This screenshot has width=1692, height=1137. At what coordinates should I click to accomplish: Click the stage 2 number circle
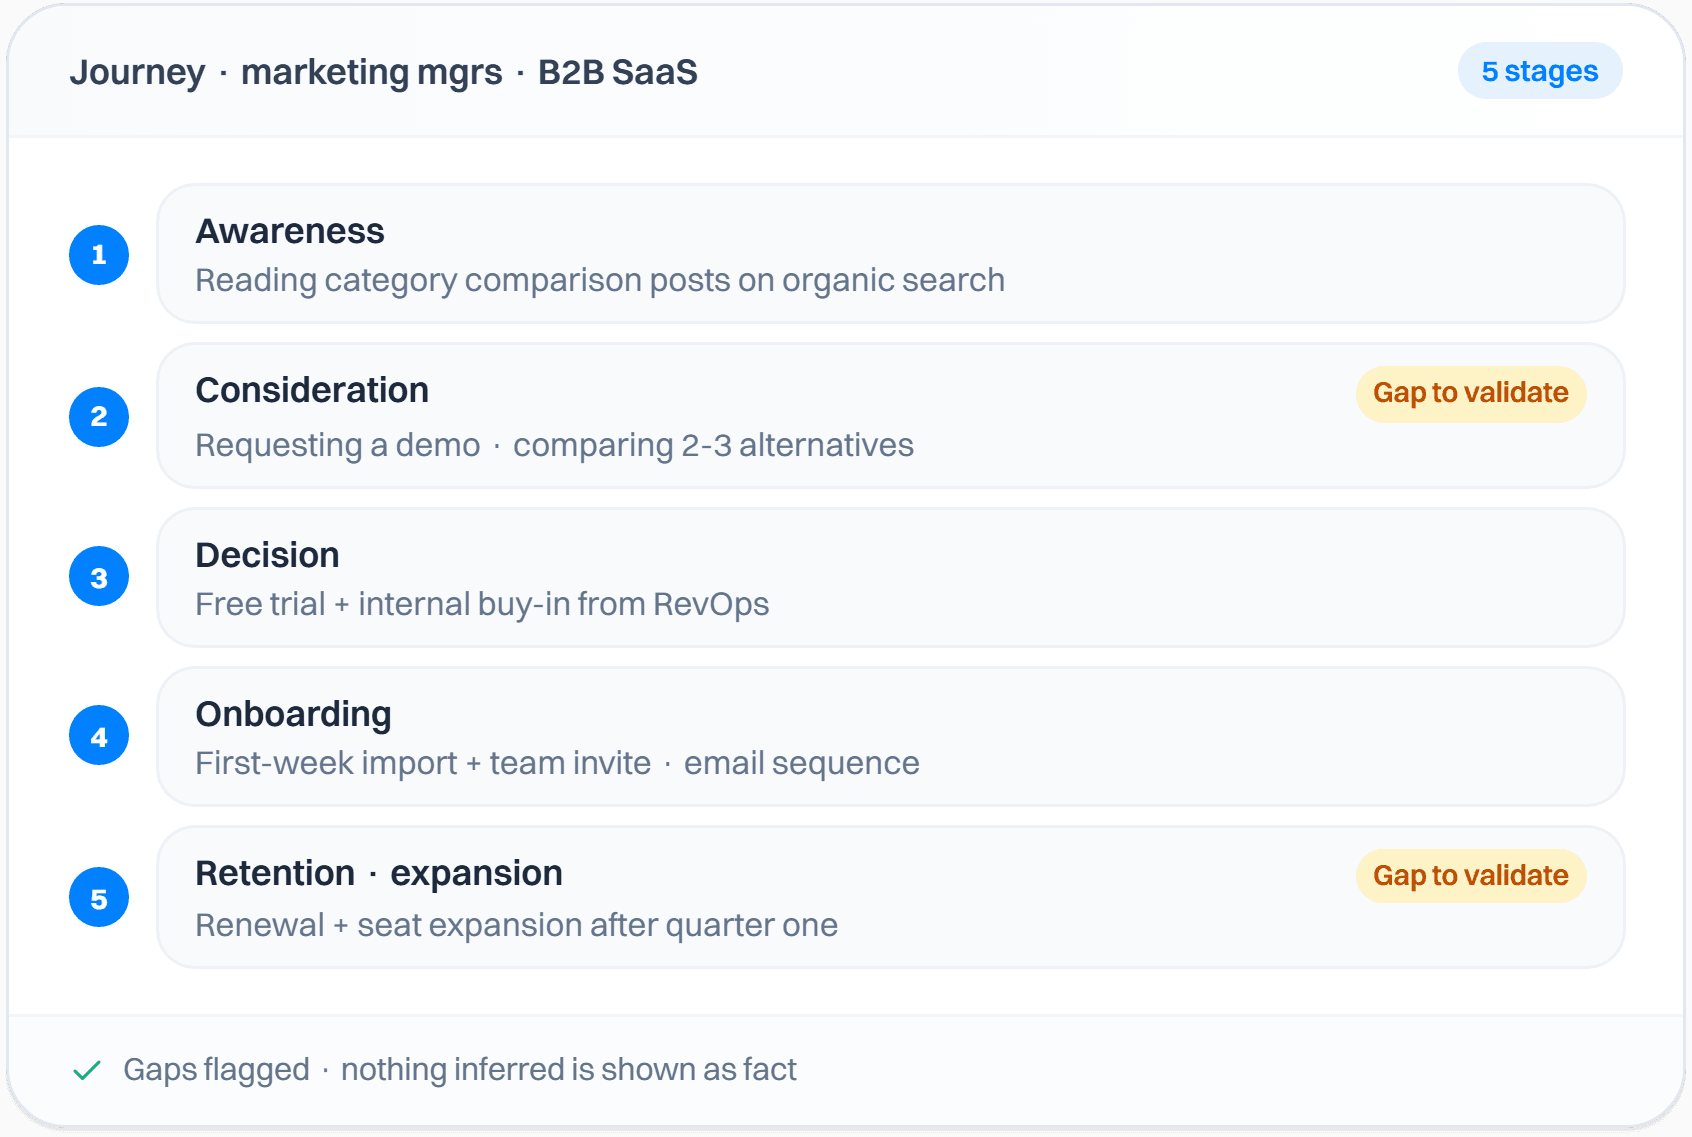click(99, 417)
